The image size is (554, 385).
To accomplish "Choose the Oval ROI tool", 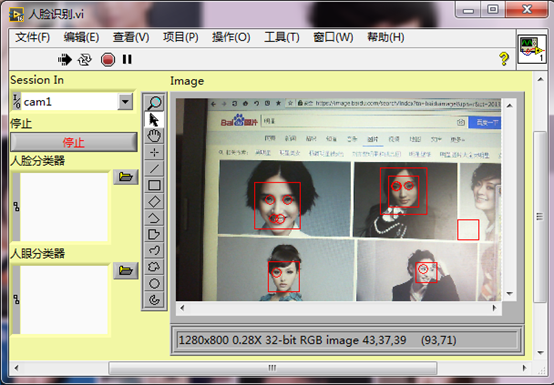I will [154, 283].
